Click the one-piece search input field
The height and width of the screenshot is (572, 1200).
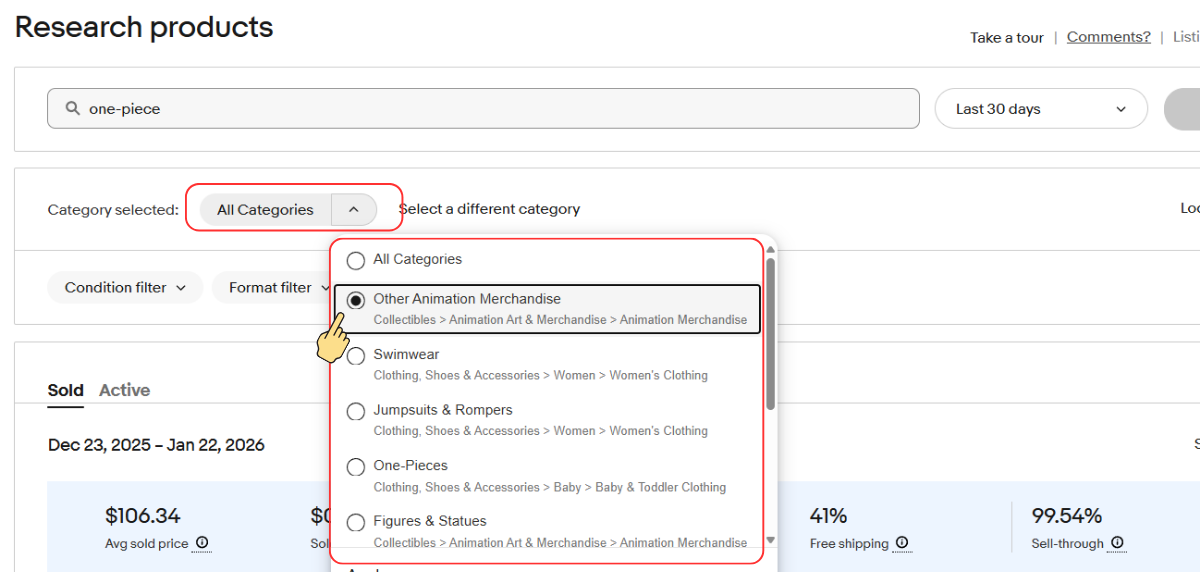coord(483,109)
